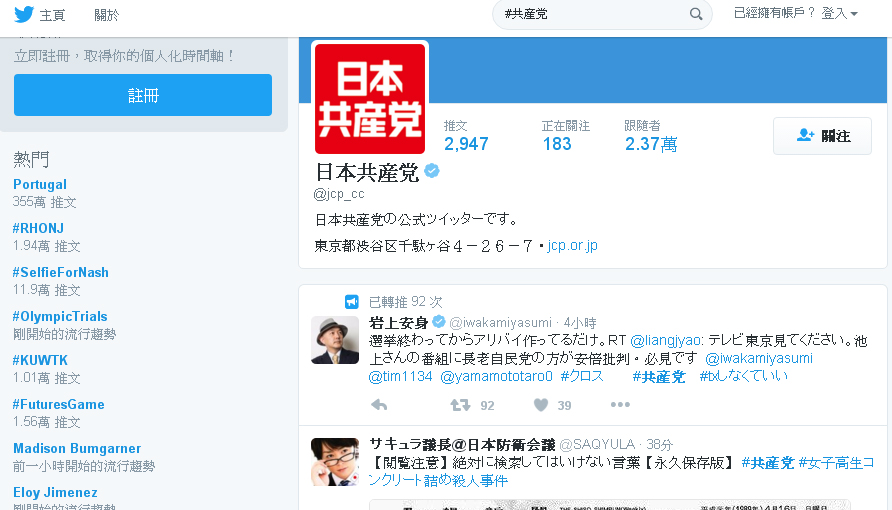Image resolution: width=892 pixels, height=510 pixels.
Task: Click the address 東京都渋谷区千駄ヶ谷４－２６－７
Action: coord(424,246)
